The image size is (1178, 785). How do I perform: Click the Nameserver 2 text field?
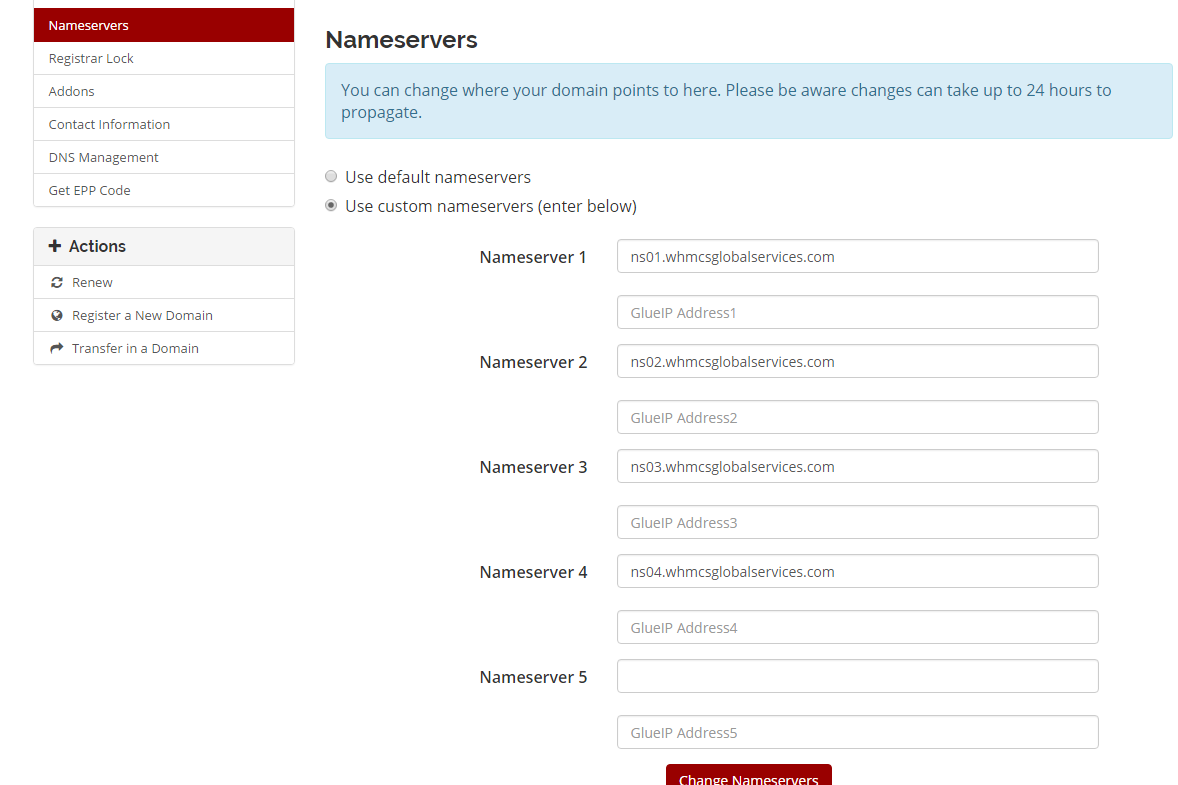[857, 361]
